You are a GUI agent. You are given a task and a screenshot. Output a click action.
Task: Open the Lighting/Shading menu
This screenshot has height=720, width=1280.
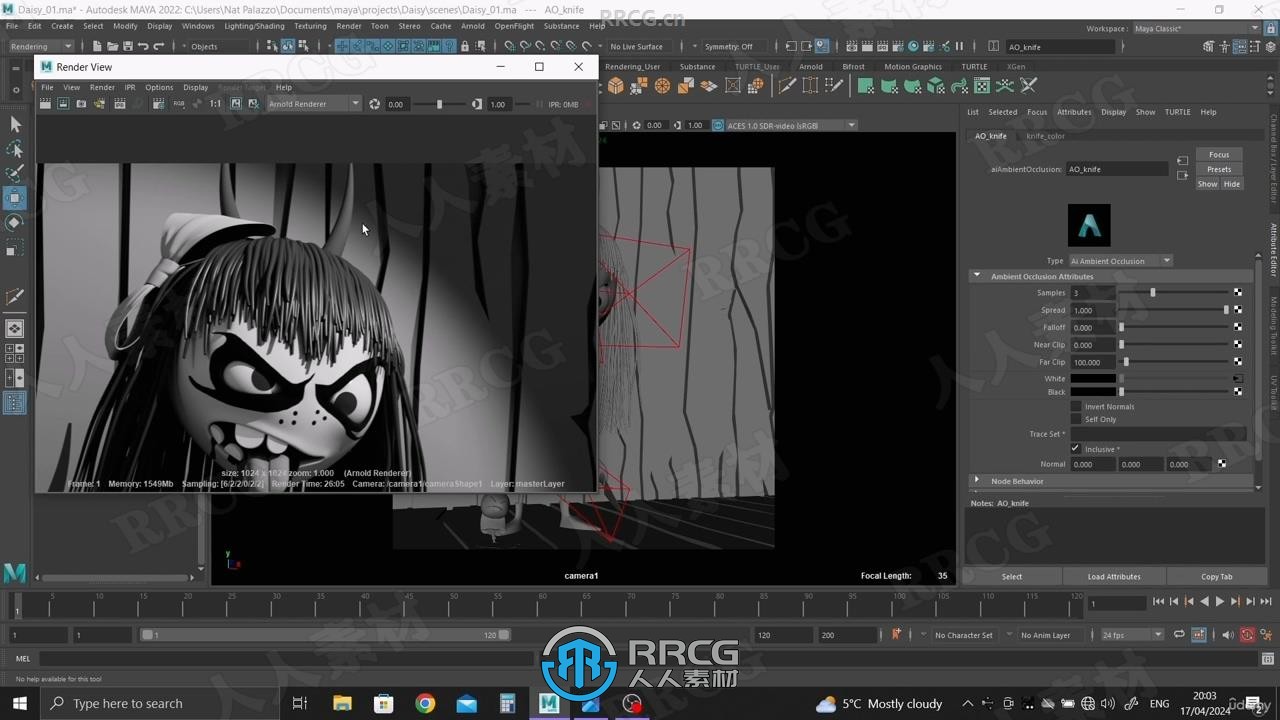[x=254, y=26]
